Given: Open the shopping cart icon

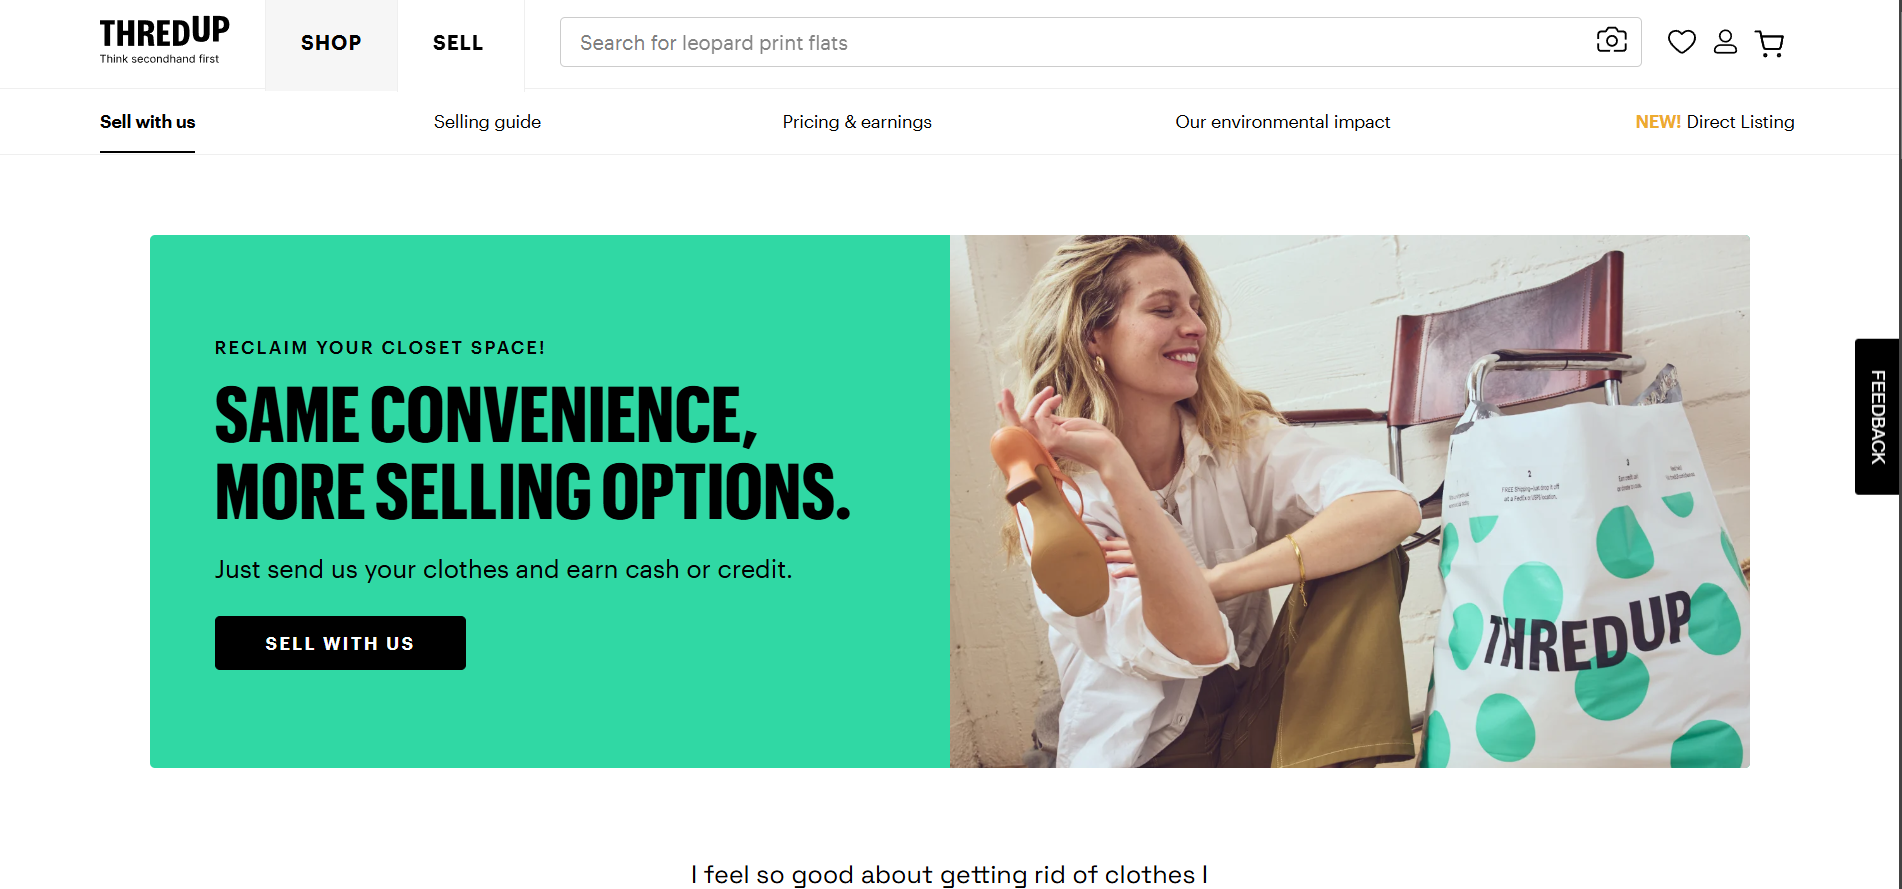Looking at the screenshot, I should coord(1770,43).
